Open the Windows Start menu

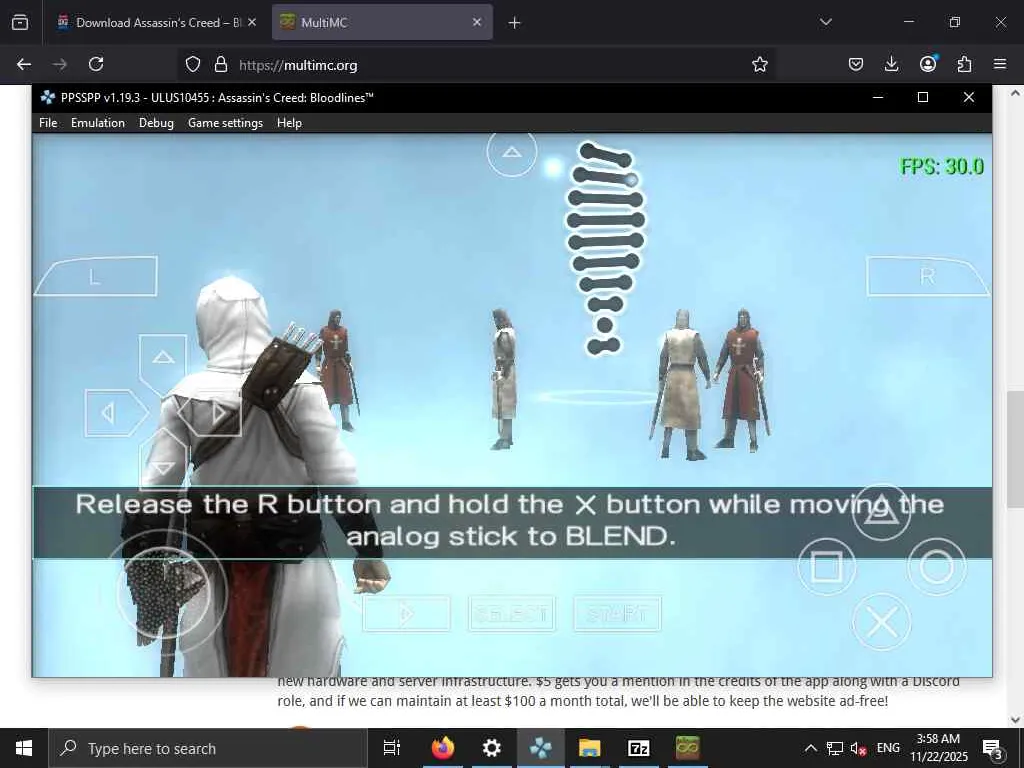coord(24,748)
